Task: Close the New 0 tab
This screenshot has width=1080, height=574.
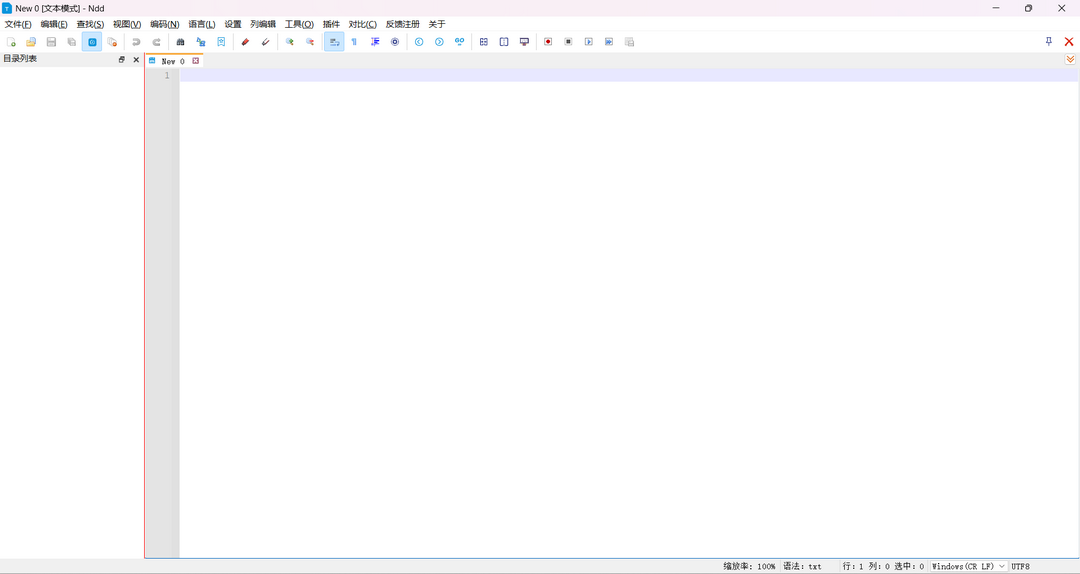Action: click(x=196, y=61)
